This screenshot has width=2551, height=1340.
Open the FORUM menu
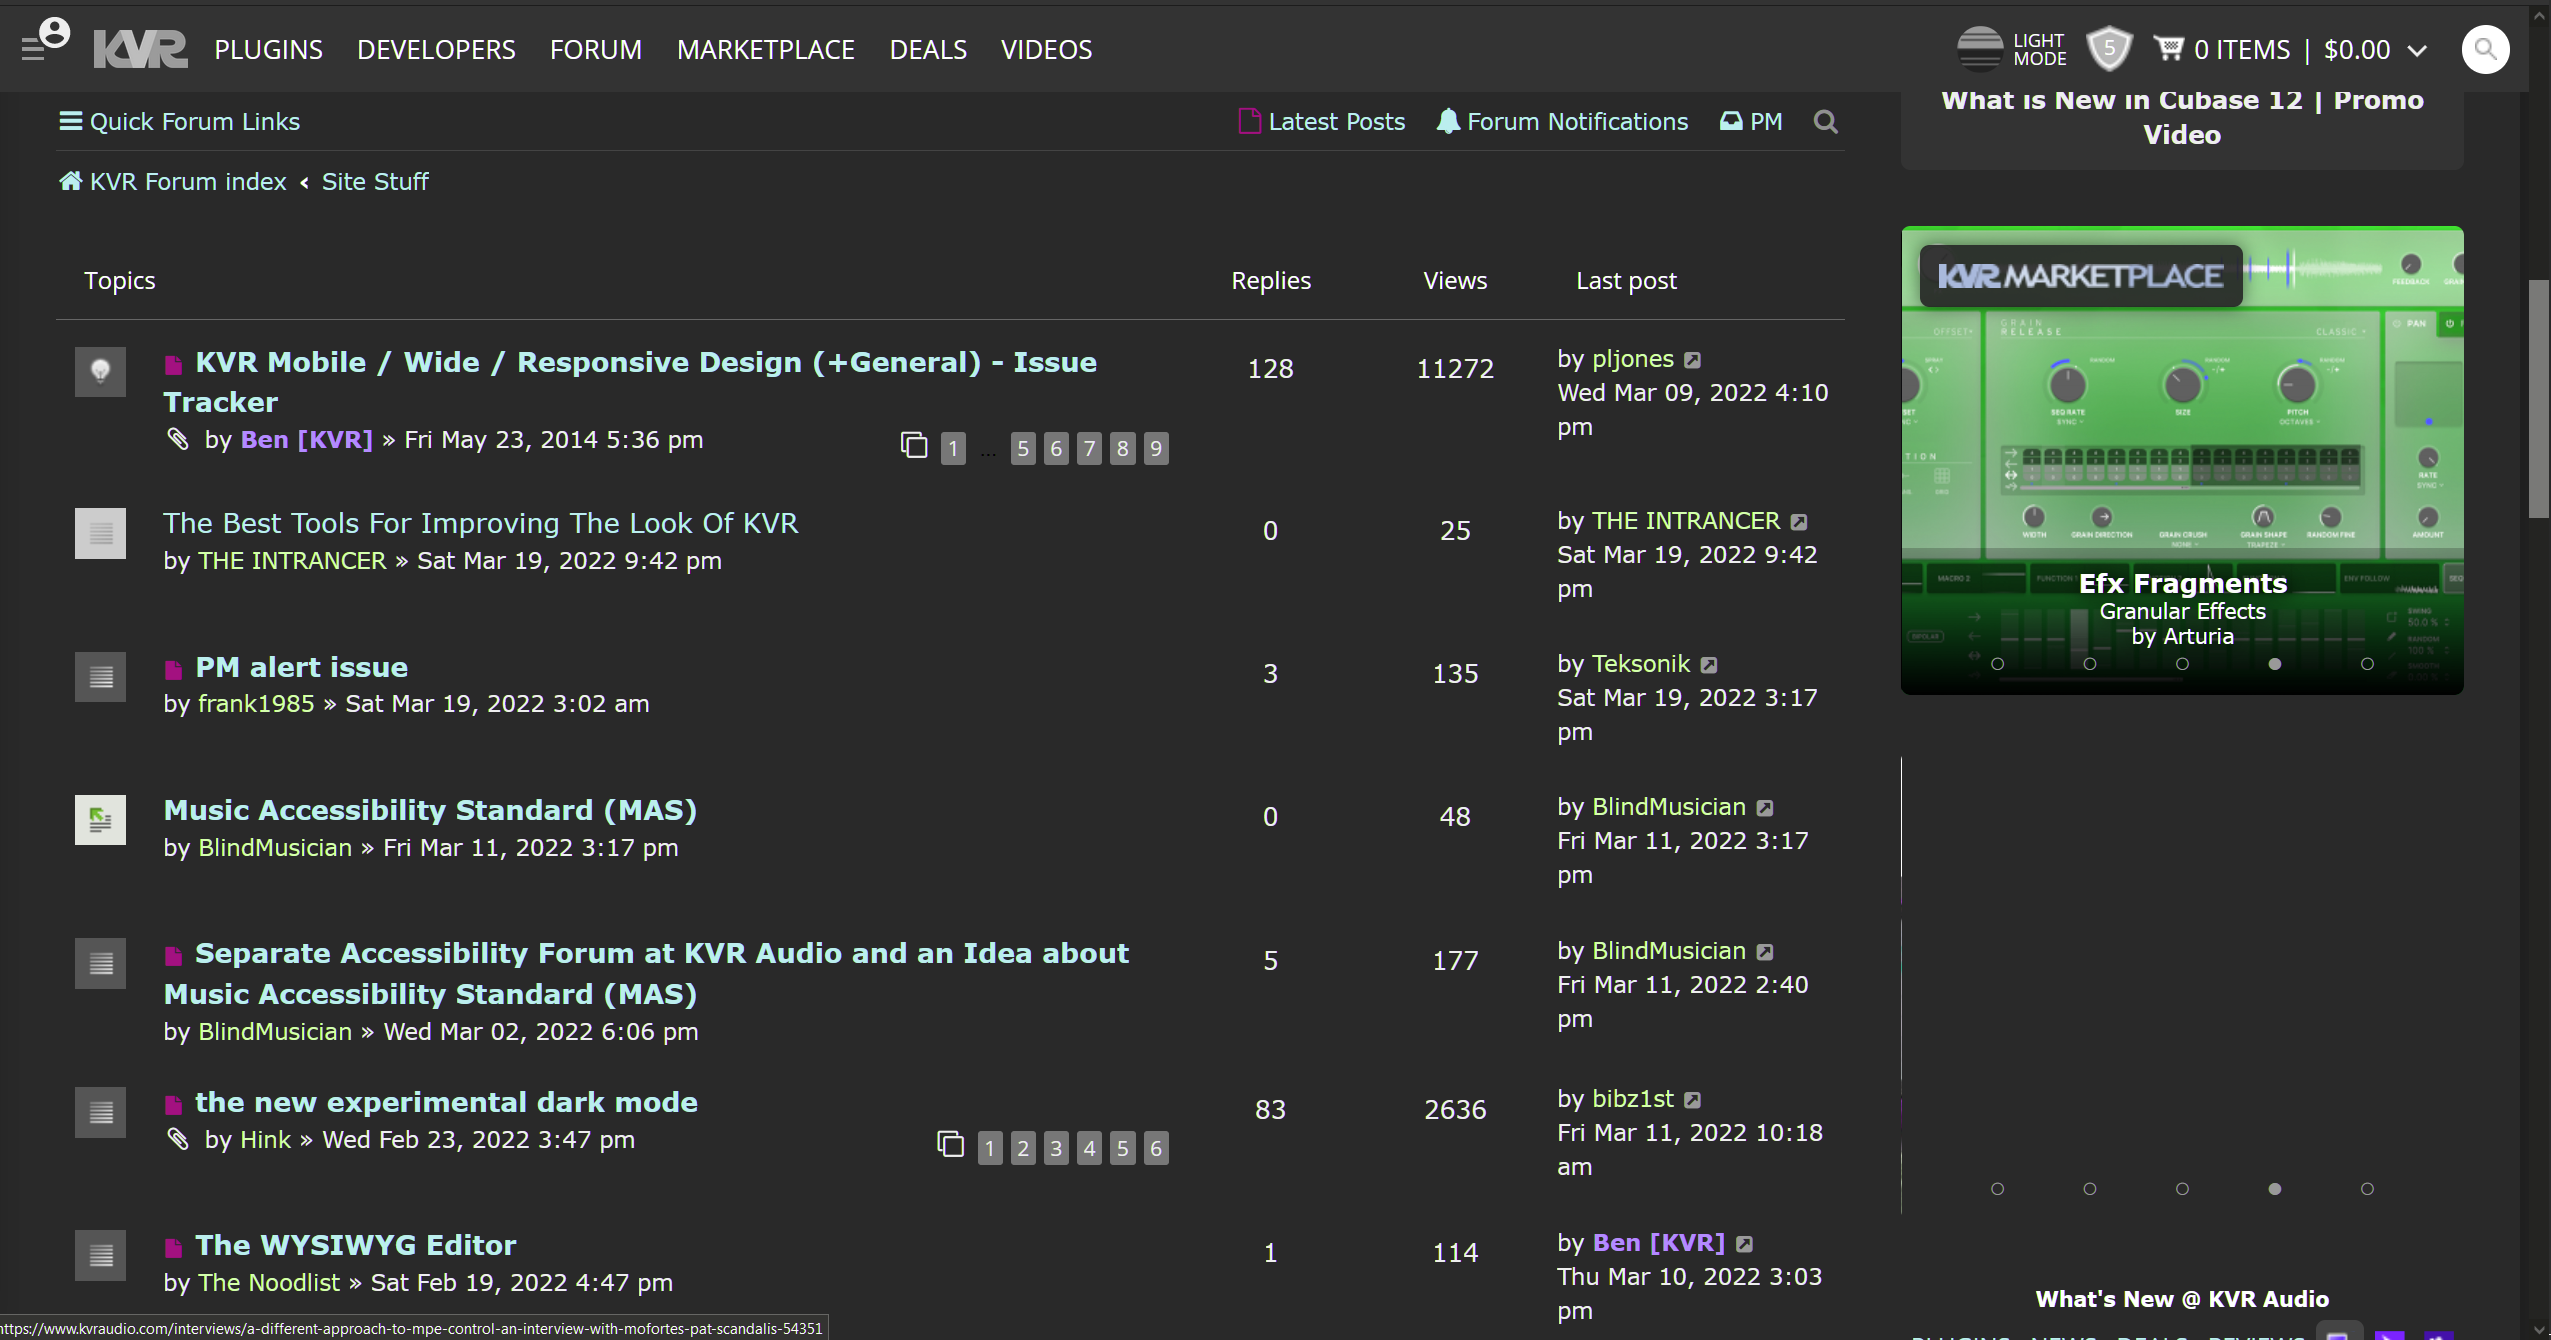[596, 50]
